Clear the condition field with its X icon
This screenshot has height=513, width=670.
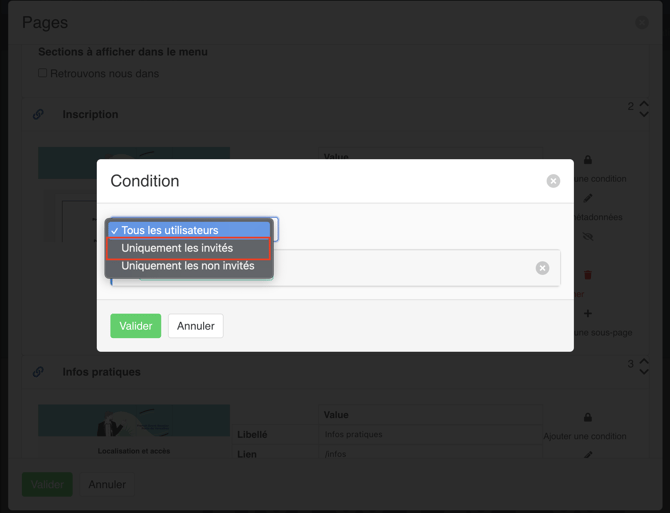542,268
